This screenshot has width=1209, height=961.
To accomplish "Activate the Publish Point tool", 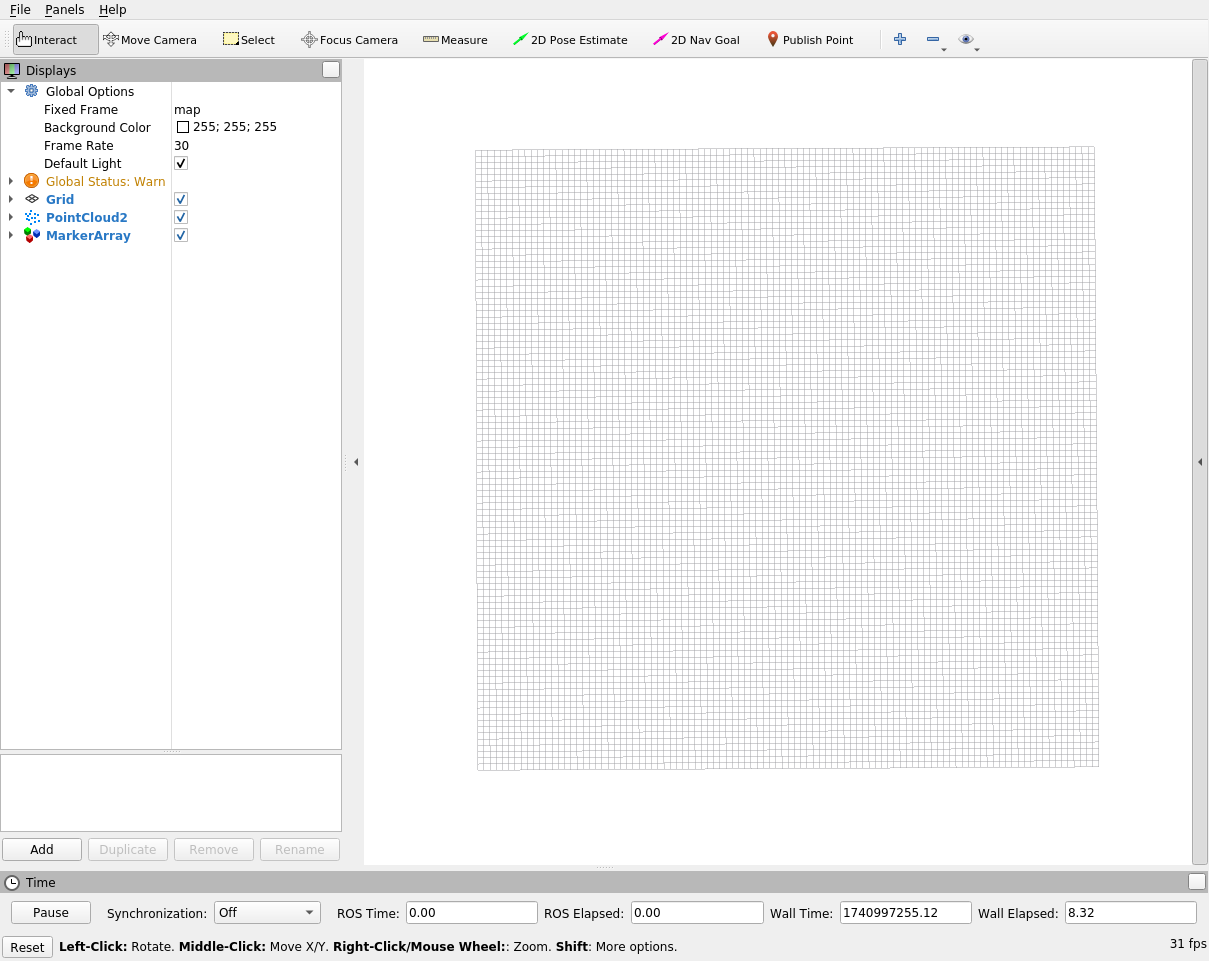I will tap(810, 40).
